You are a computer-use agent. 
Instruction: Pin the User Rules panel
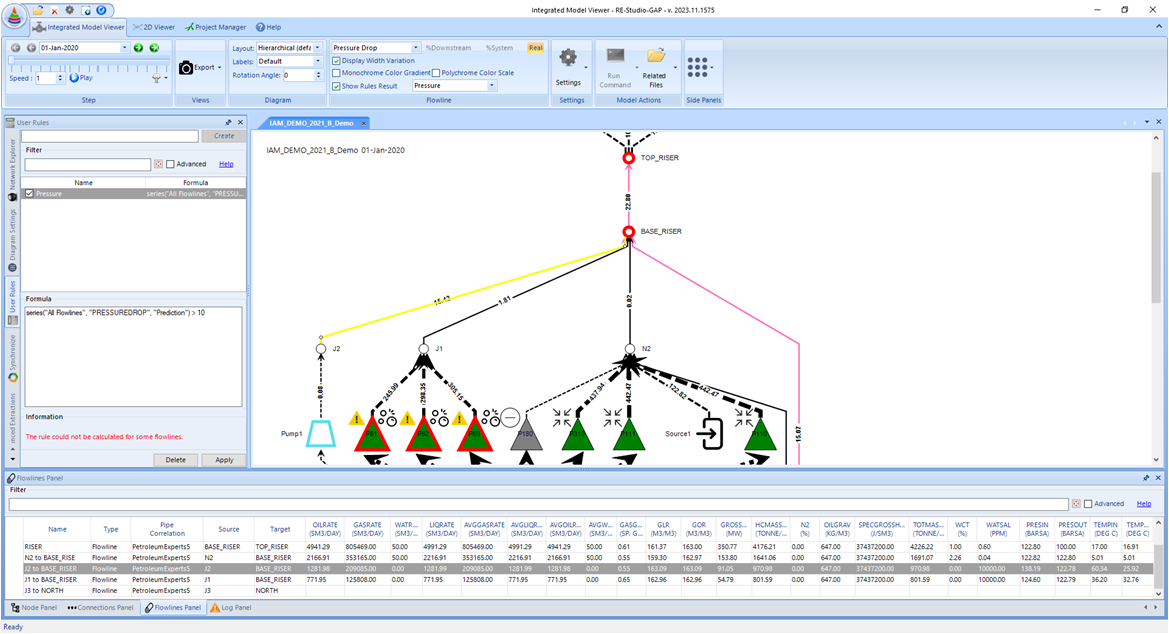[228, 122]
